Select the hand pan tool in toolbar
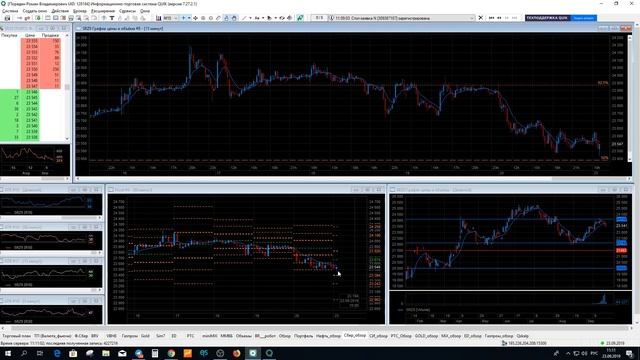Image resolution: width=640 pixels, height=360 pixels. coord(234,18)
